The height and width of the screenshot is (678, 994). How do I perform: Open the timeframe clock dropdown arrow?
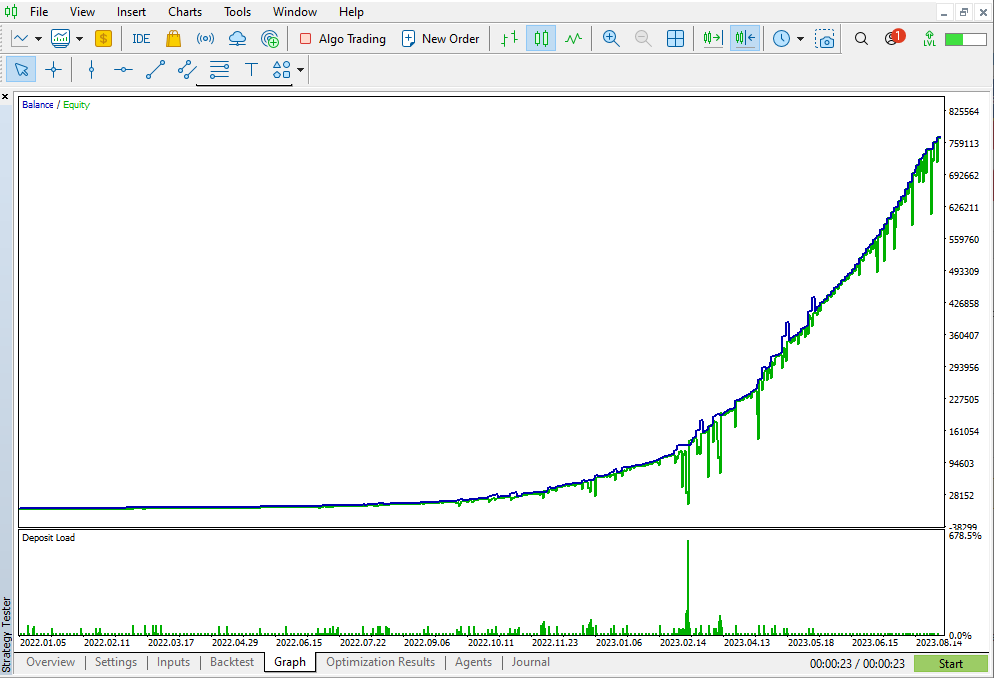tap(800, 39)
